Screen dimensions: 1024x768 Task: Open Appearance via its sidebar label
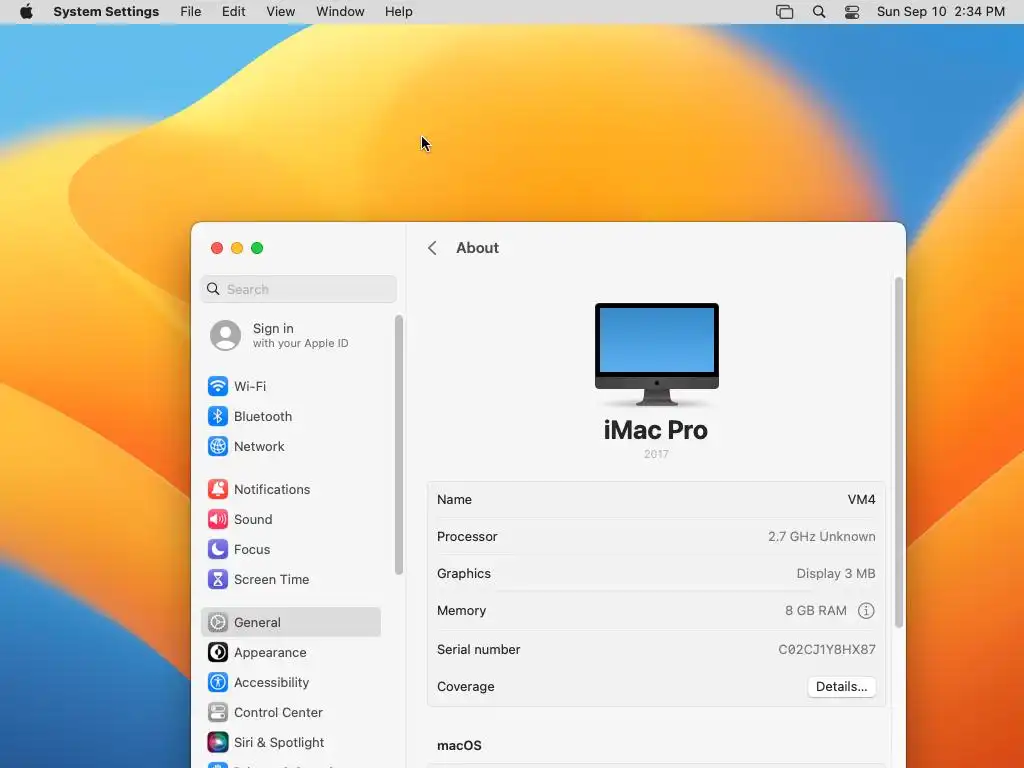click(x=270, y=652)
